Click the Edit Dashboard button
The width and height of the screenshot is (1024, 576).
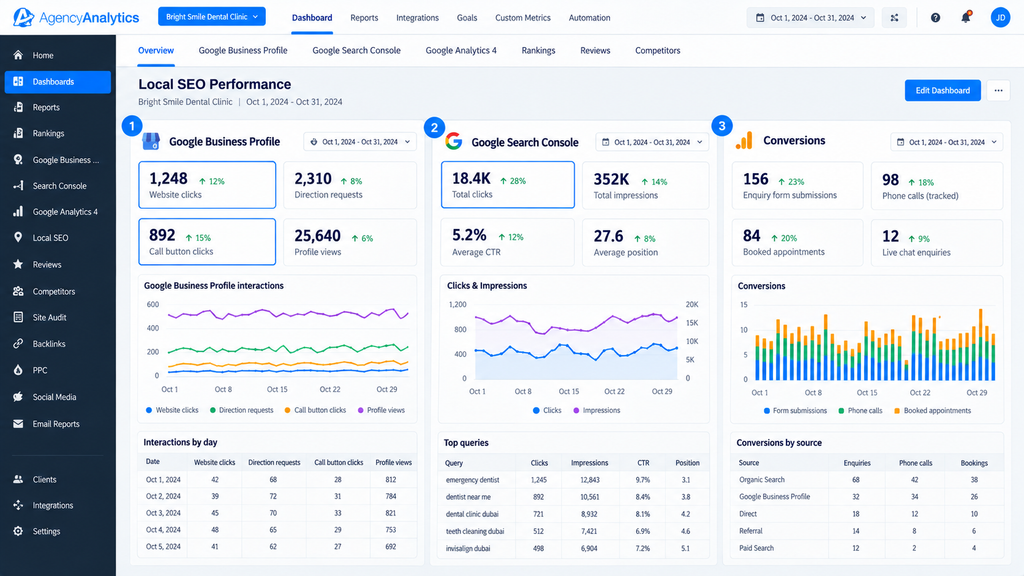click(942, 90)
